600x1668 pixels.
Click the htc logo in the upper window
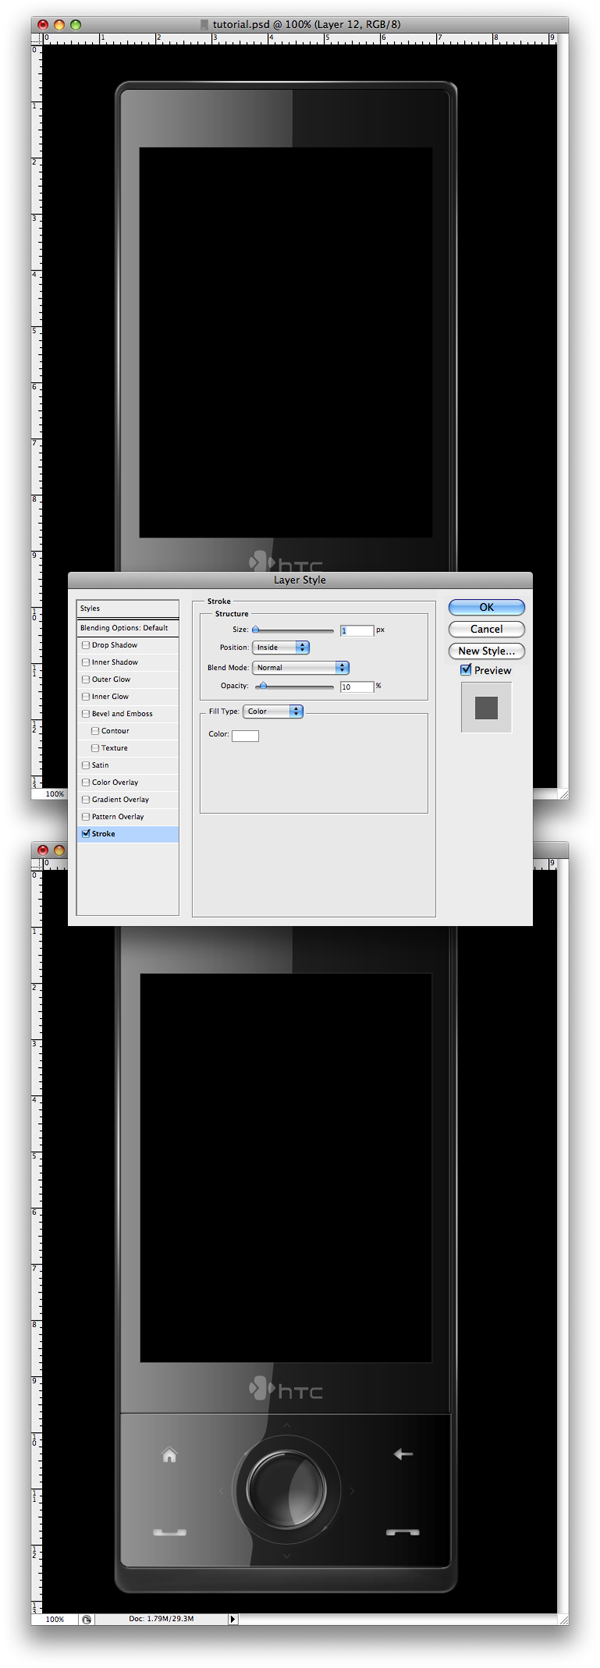coord(286,562)
